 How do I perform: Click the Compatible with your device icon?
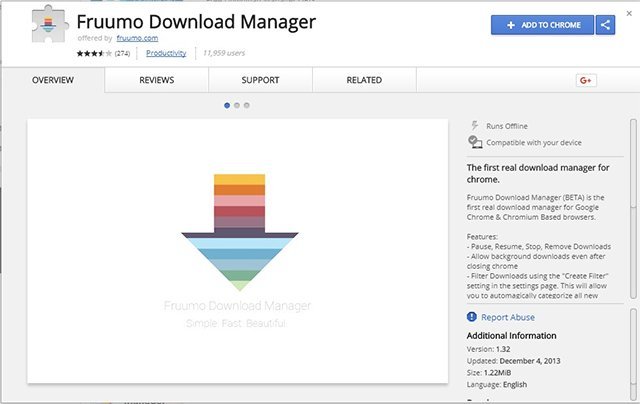pyautogui.click(x=475, y=142)
